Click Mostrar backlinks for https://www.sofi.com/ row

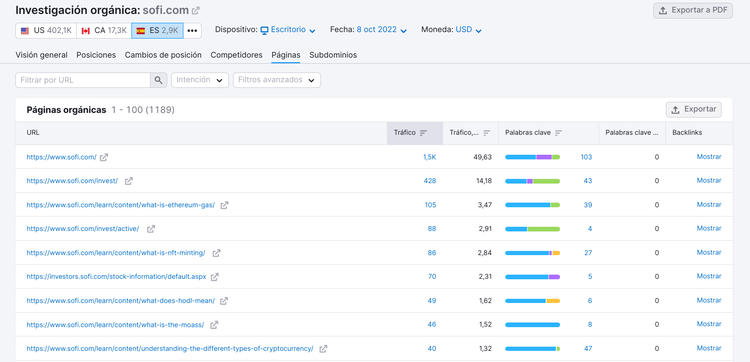[708, 156]
